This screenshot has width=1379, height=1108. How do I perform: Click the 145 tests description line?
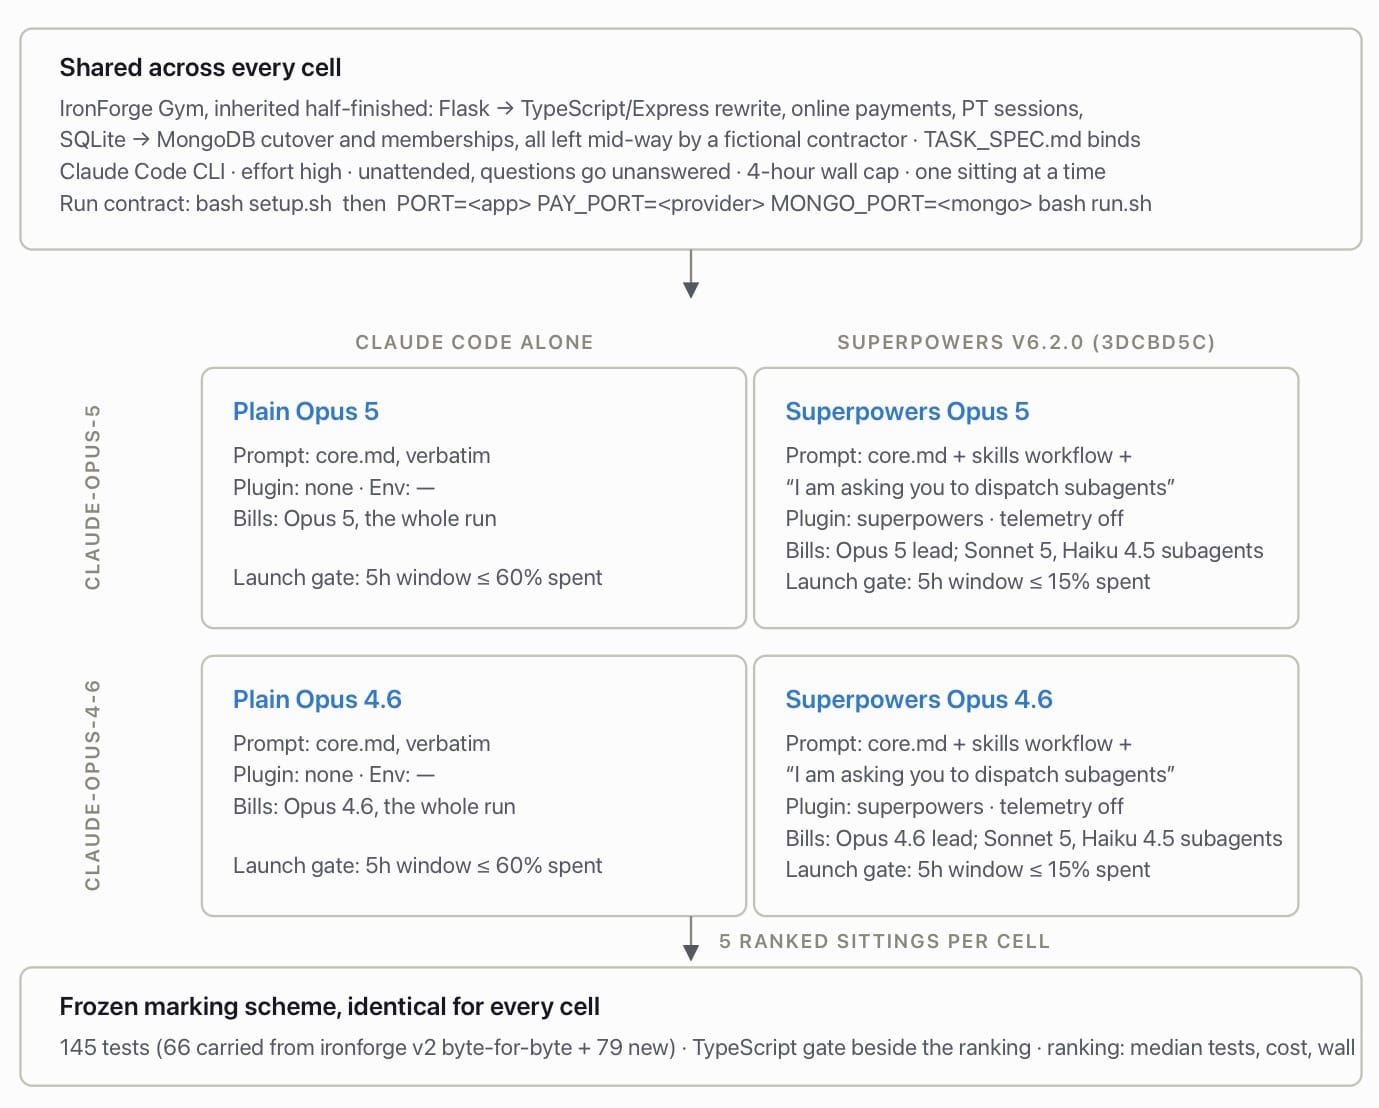(707, 1047)
